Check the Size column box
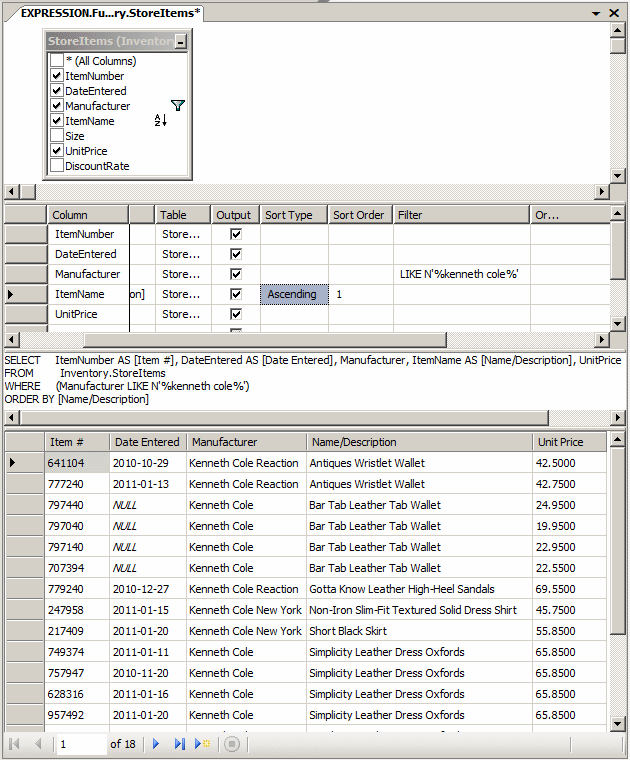 click(x=57, y=136)
